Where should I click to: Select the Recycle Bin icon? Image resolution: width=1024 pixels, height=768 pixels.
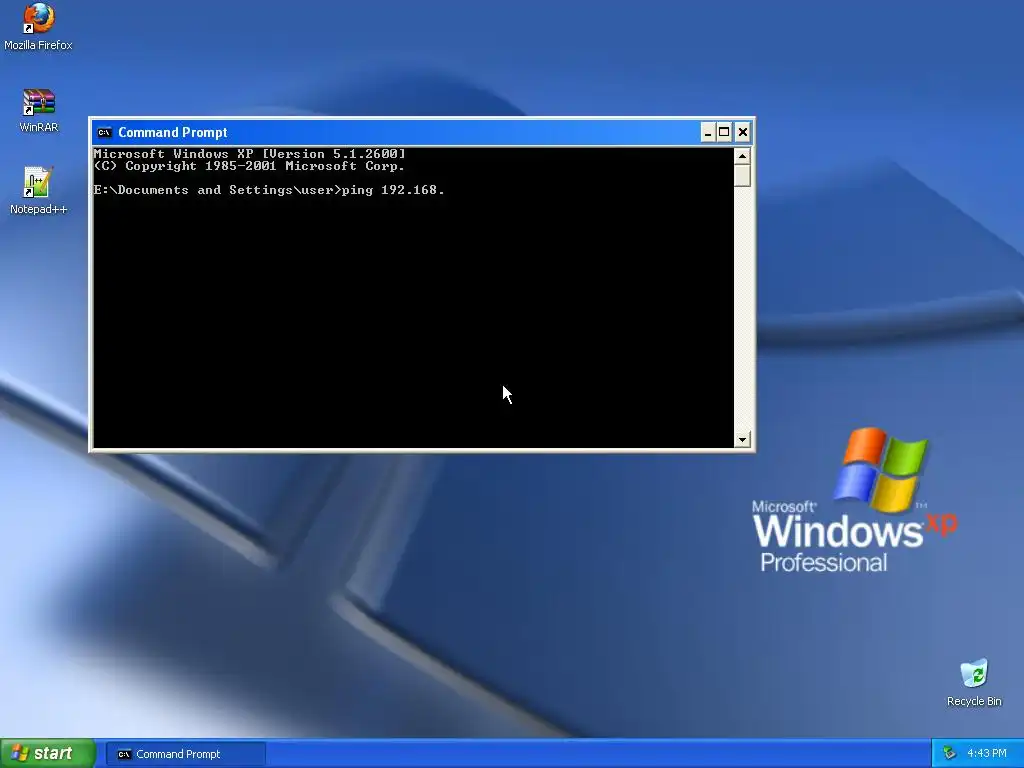pos(974,682)
